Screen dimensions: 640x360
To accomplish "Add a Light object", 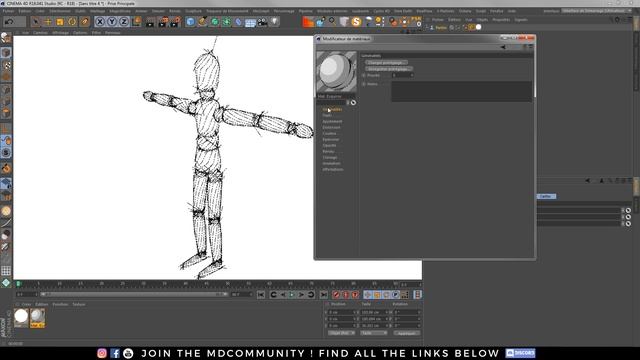I will (x=275, y=21).
